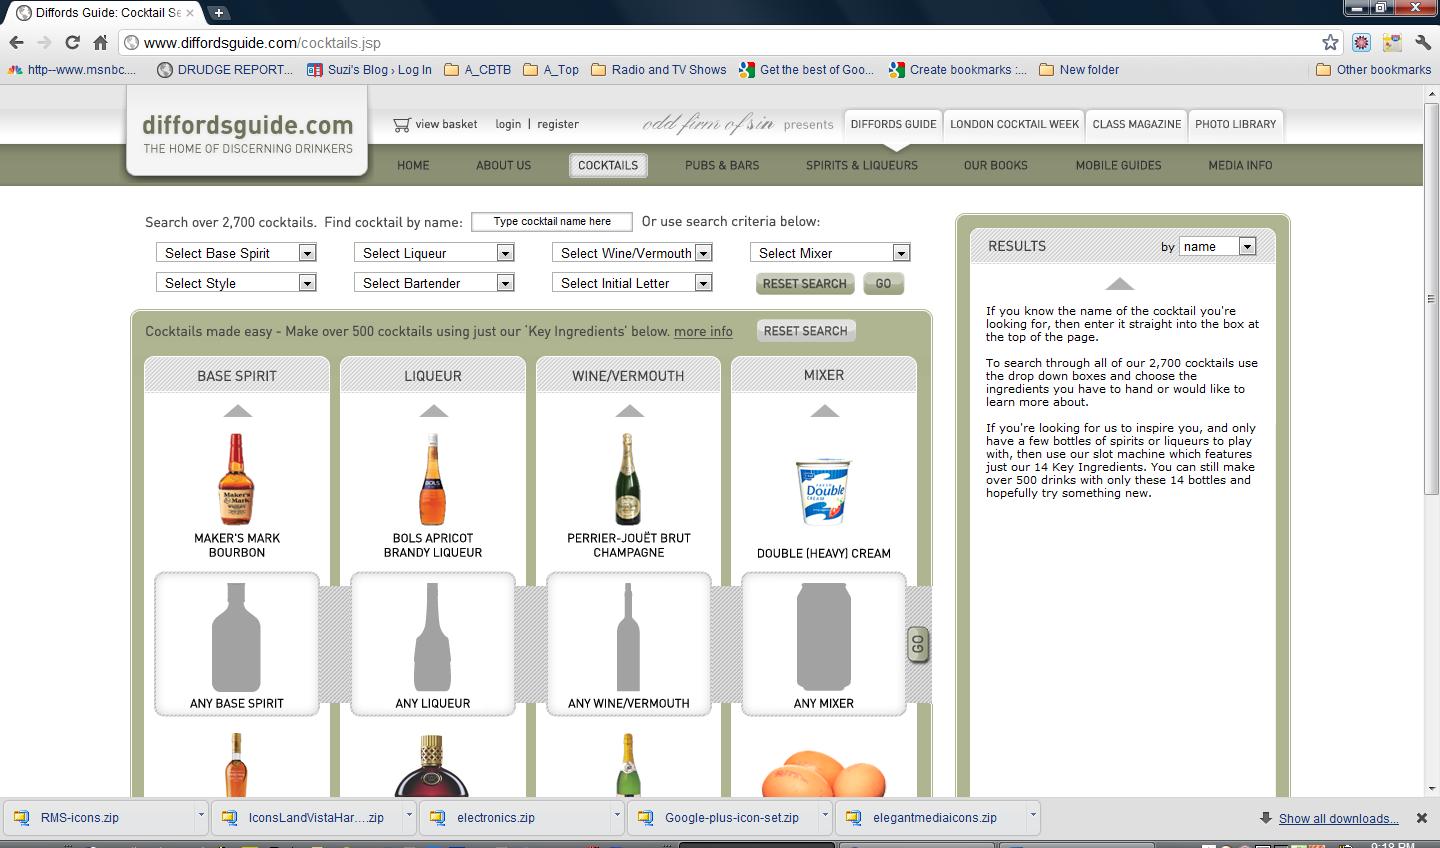Viewport: 1440px width, 848px height.
Task: Click the Maker's Mark Bourbon bottle image
Action: pos(236,479)
